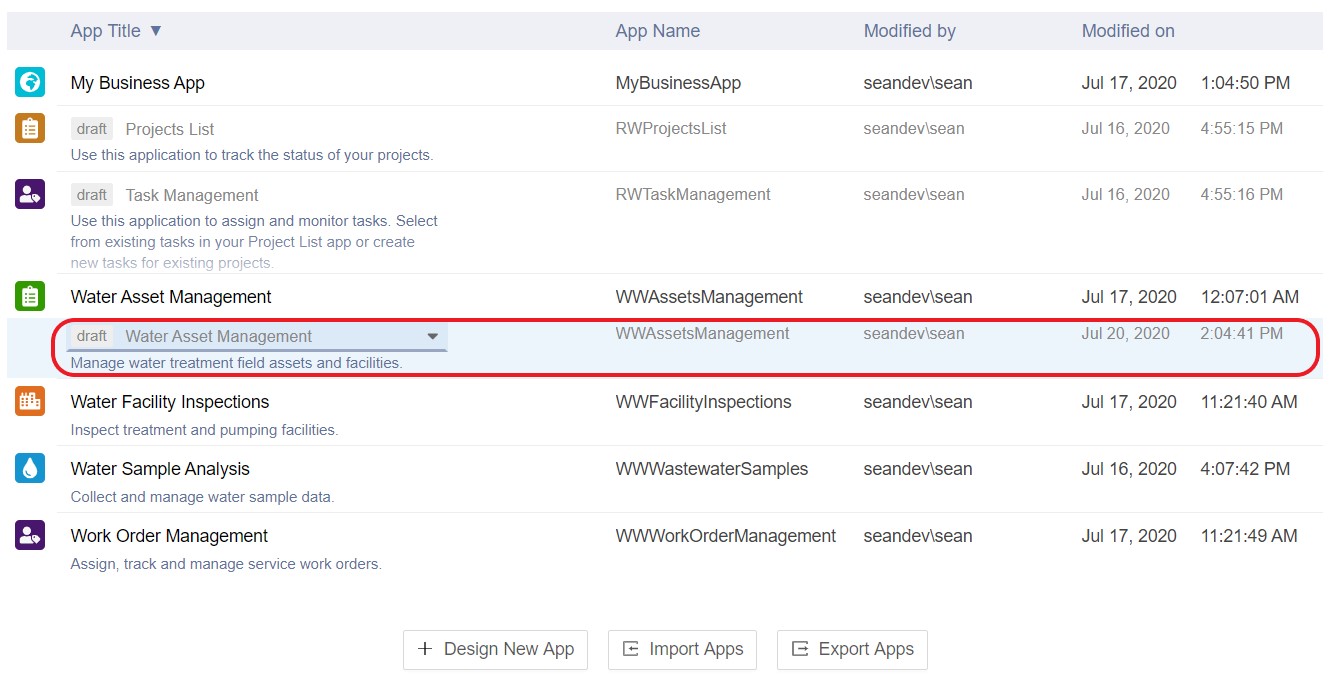The width and height of the screenshot is (1330, 683).
Task: Click the orange clipboard icon for Projects List
Action: pyautogui.click(x=30, y=128)
